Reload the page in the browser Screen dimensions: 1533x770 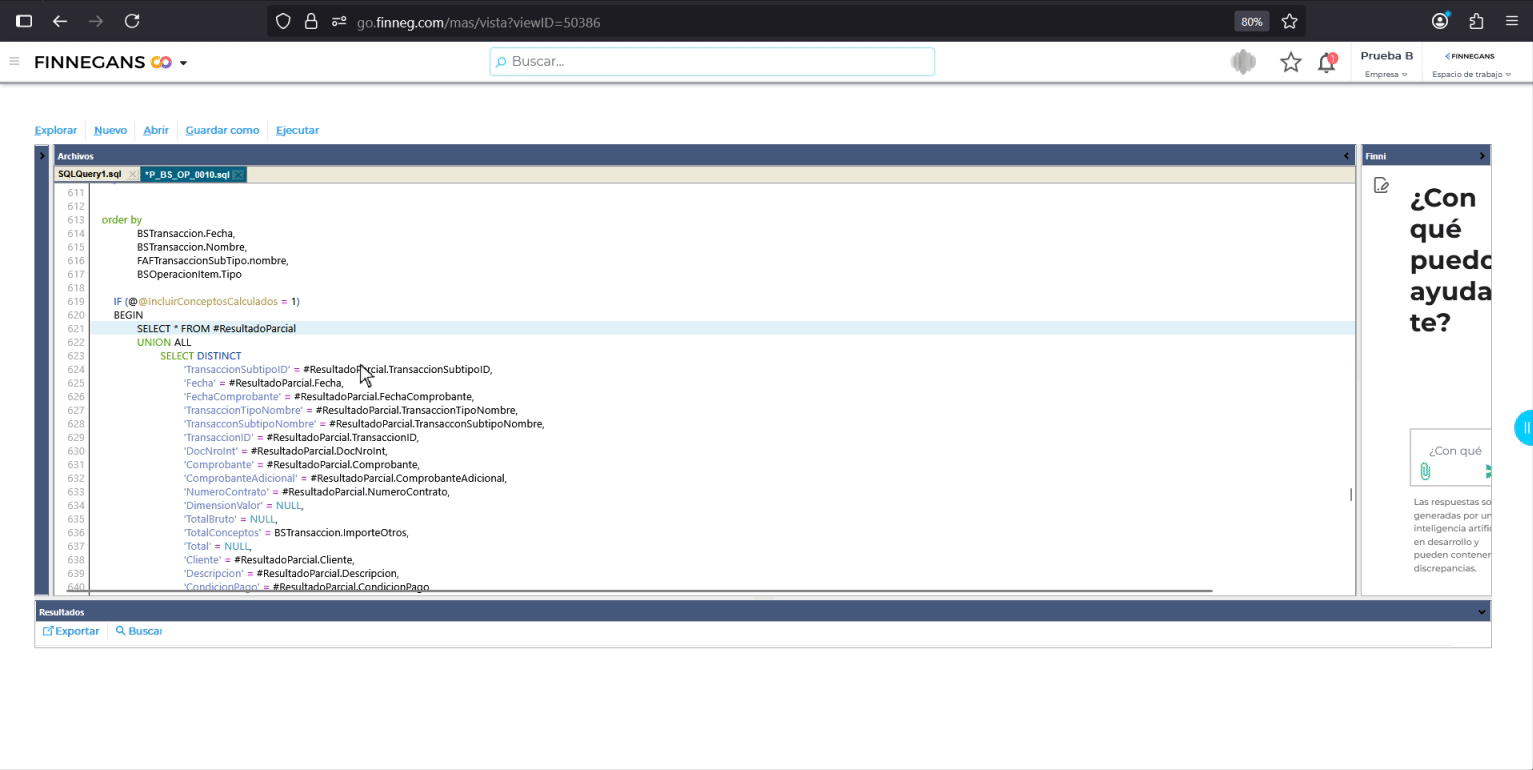coord(132,21)
